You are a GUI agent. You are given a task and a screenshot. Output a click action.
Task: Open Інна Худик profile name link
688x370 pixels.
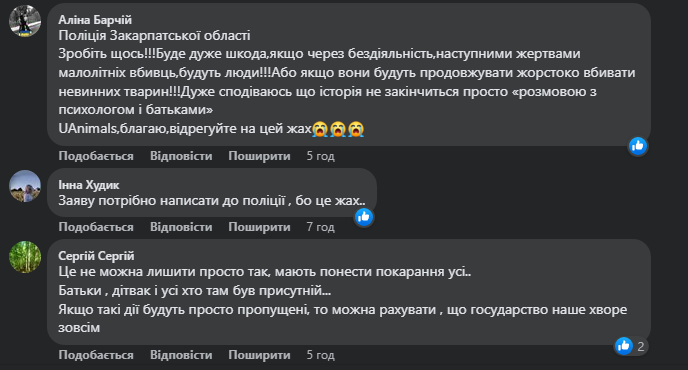[x=89, y=185]
